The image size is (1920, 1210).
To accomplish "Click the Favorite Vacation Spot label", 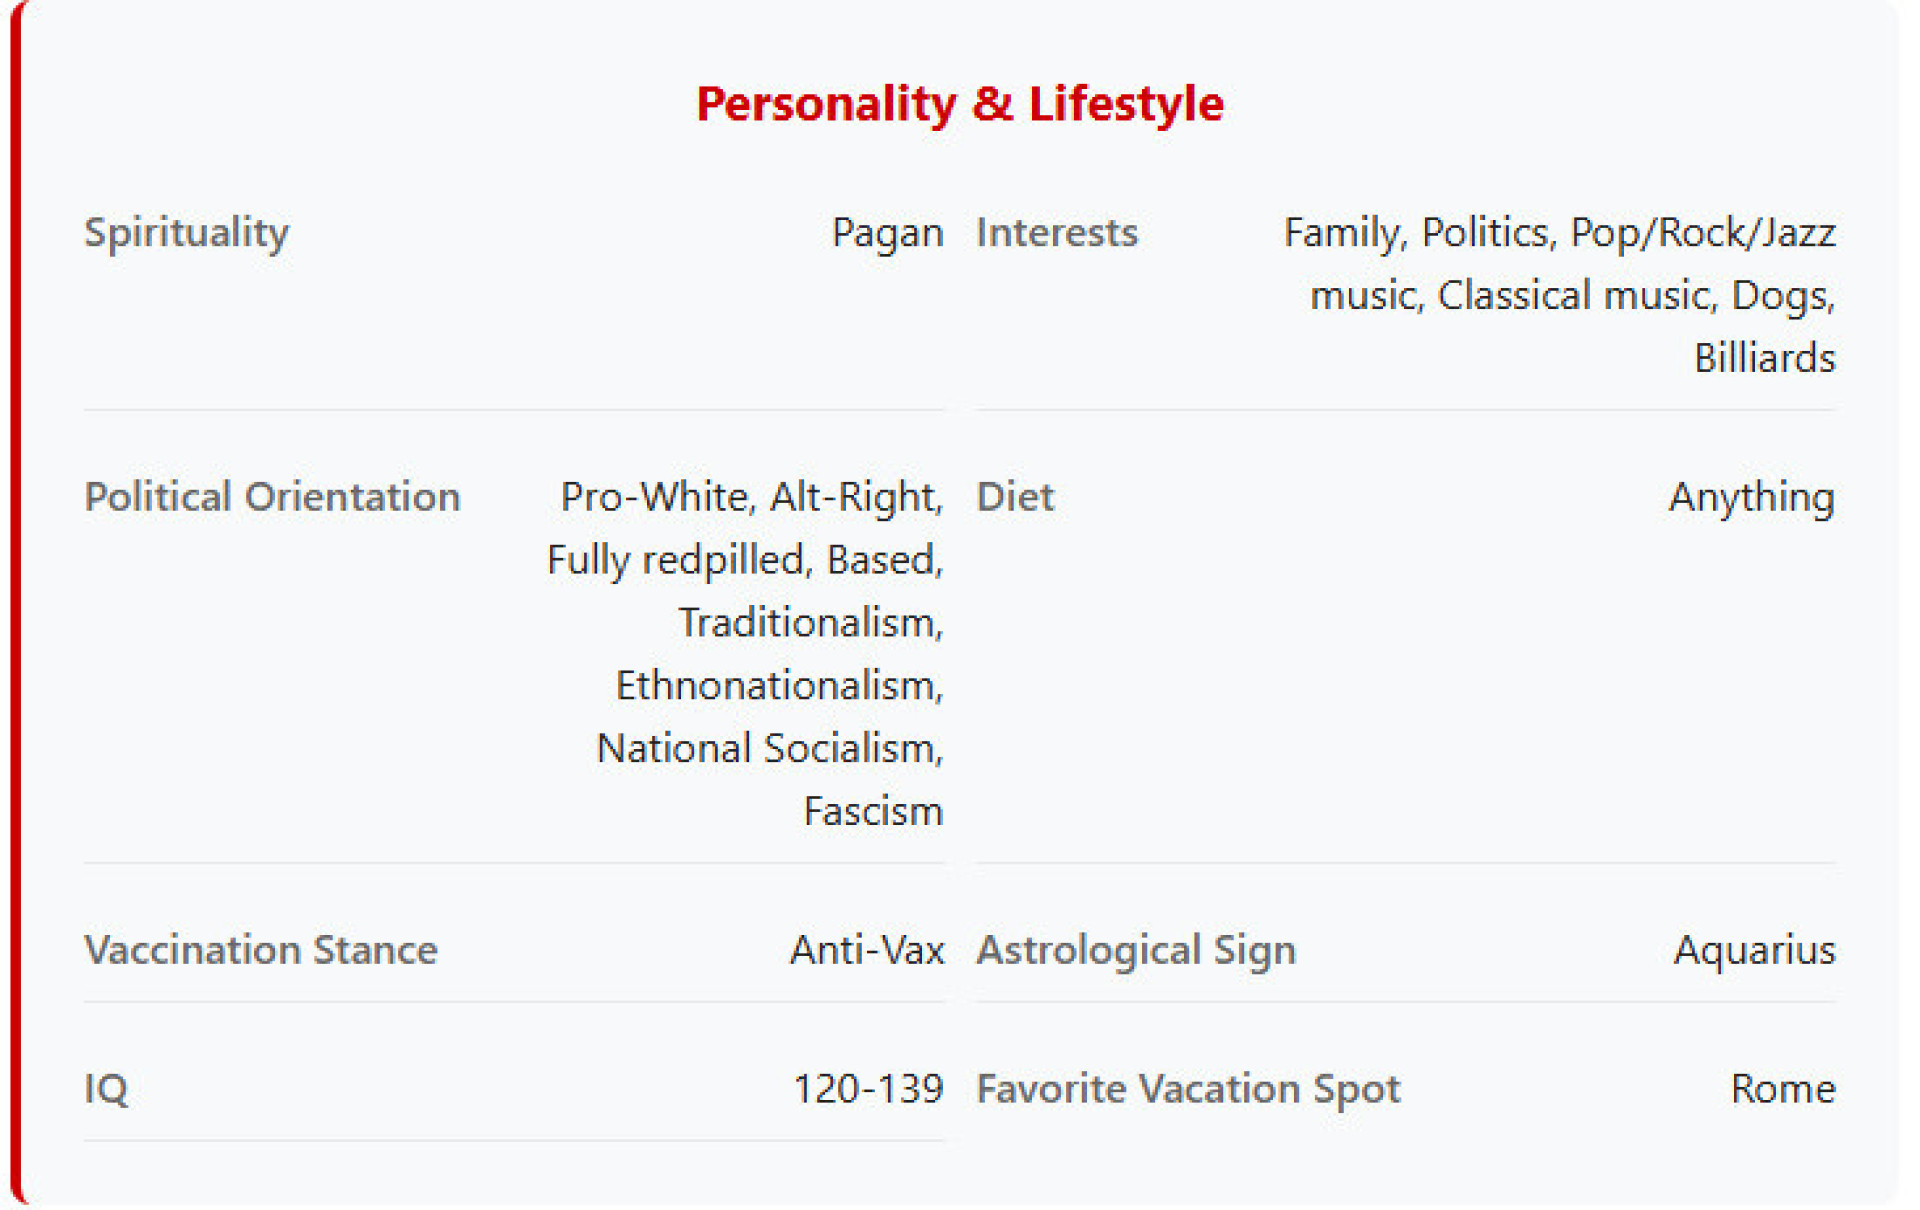I will 1187,1088.
